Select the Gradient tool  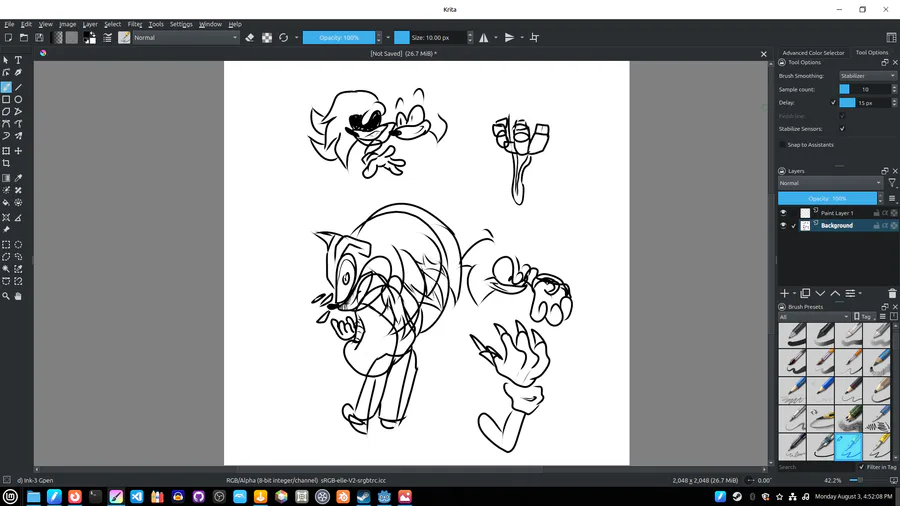click(x=6, y=178)
